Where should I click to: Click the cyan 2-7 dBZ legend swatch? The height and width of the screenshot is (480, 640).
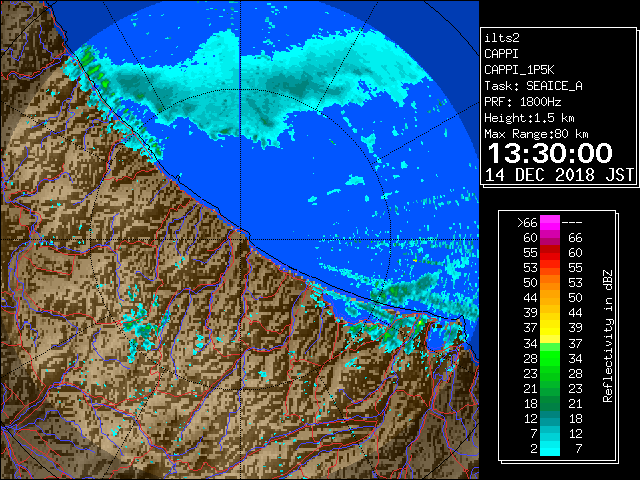550,448
